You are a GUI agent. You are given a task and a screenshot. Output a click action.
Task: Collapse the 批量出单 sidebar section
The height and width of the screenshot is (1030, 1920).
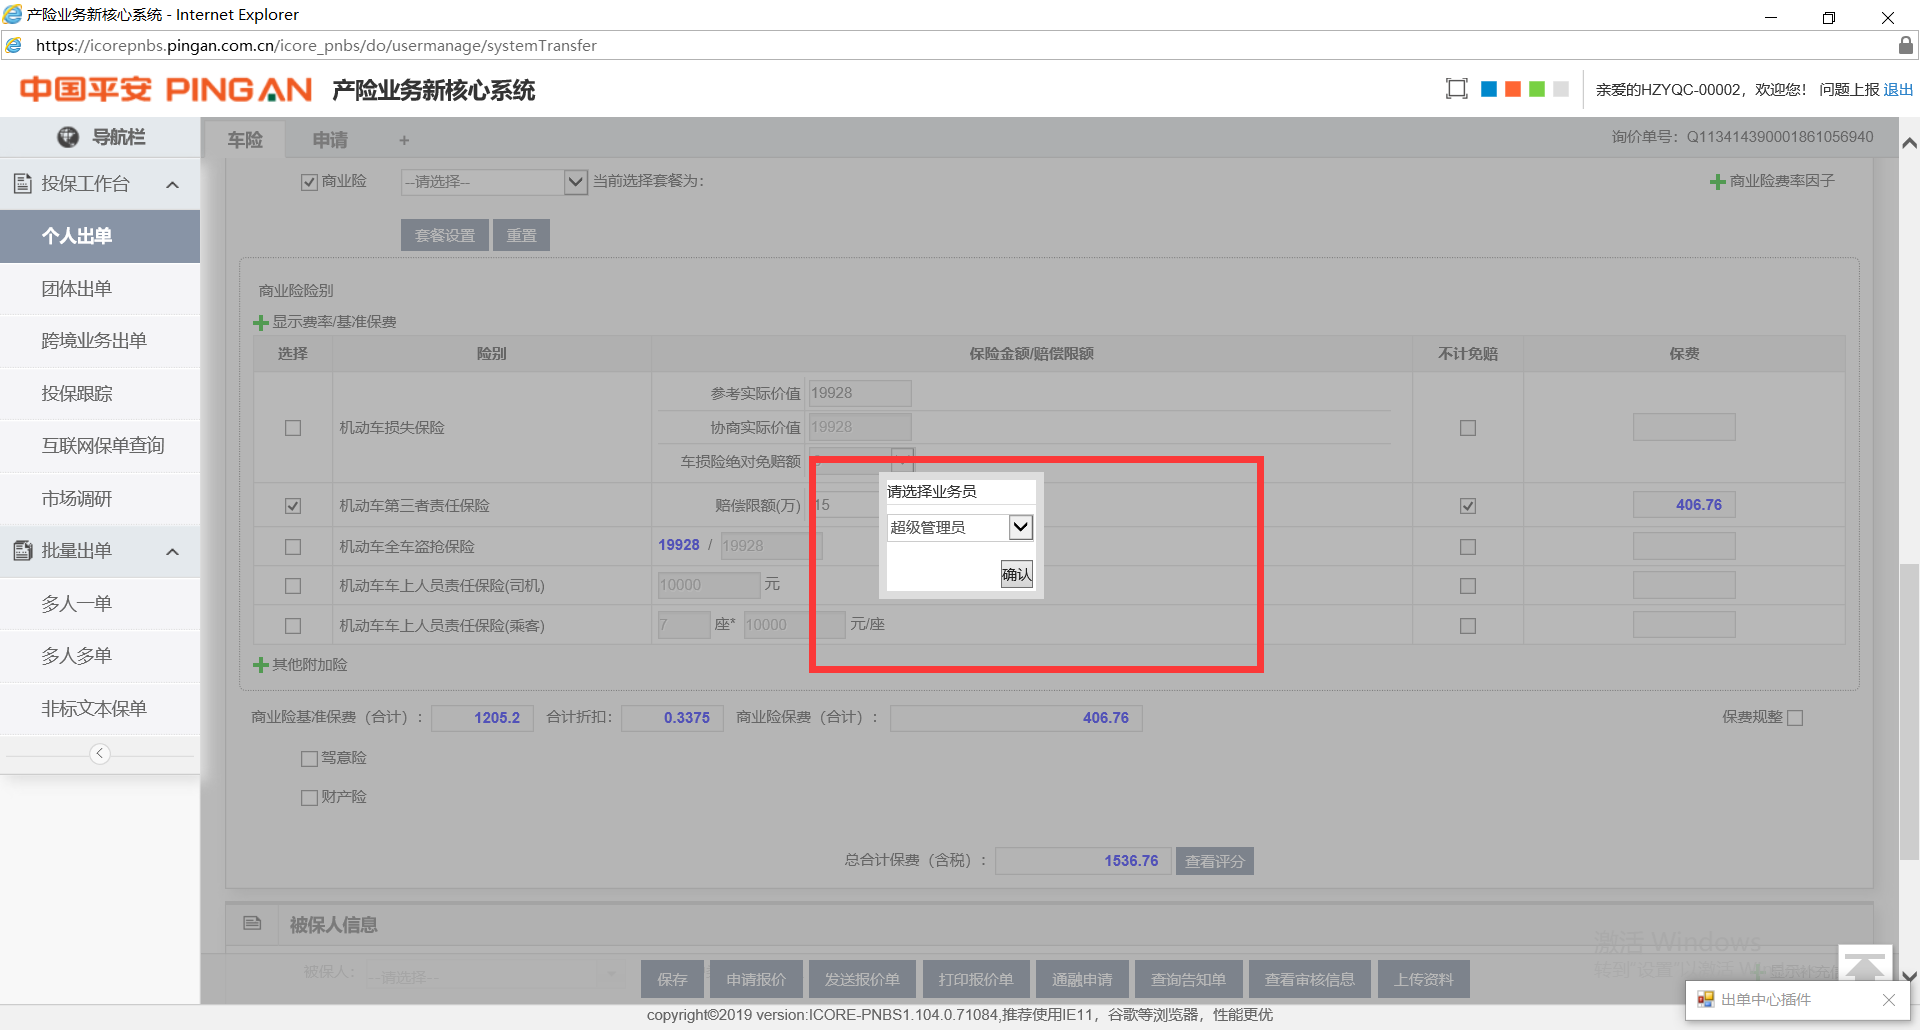coord(172,552)
